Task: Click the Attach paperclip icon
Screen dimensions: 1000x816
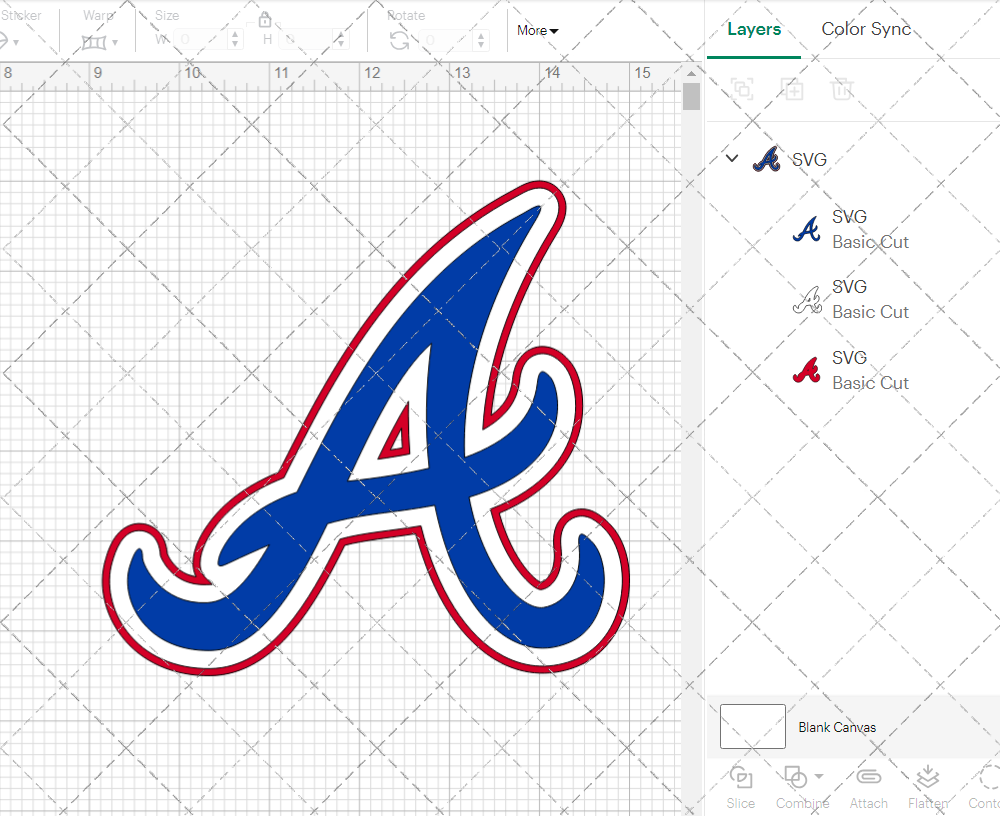Action: coord(868,778)
